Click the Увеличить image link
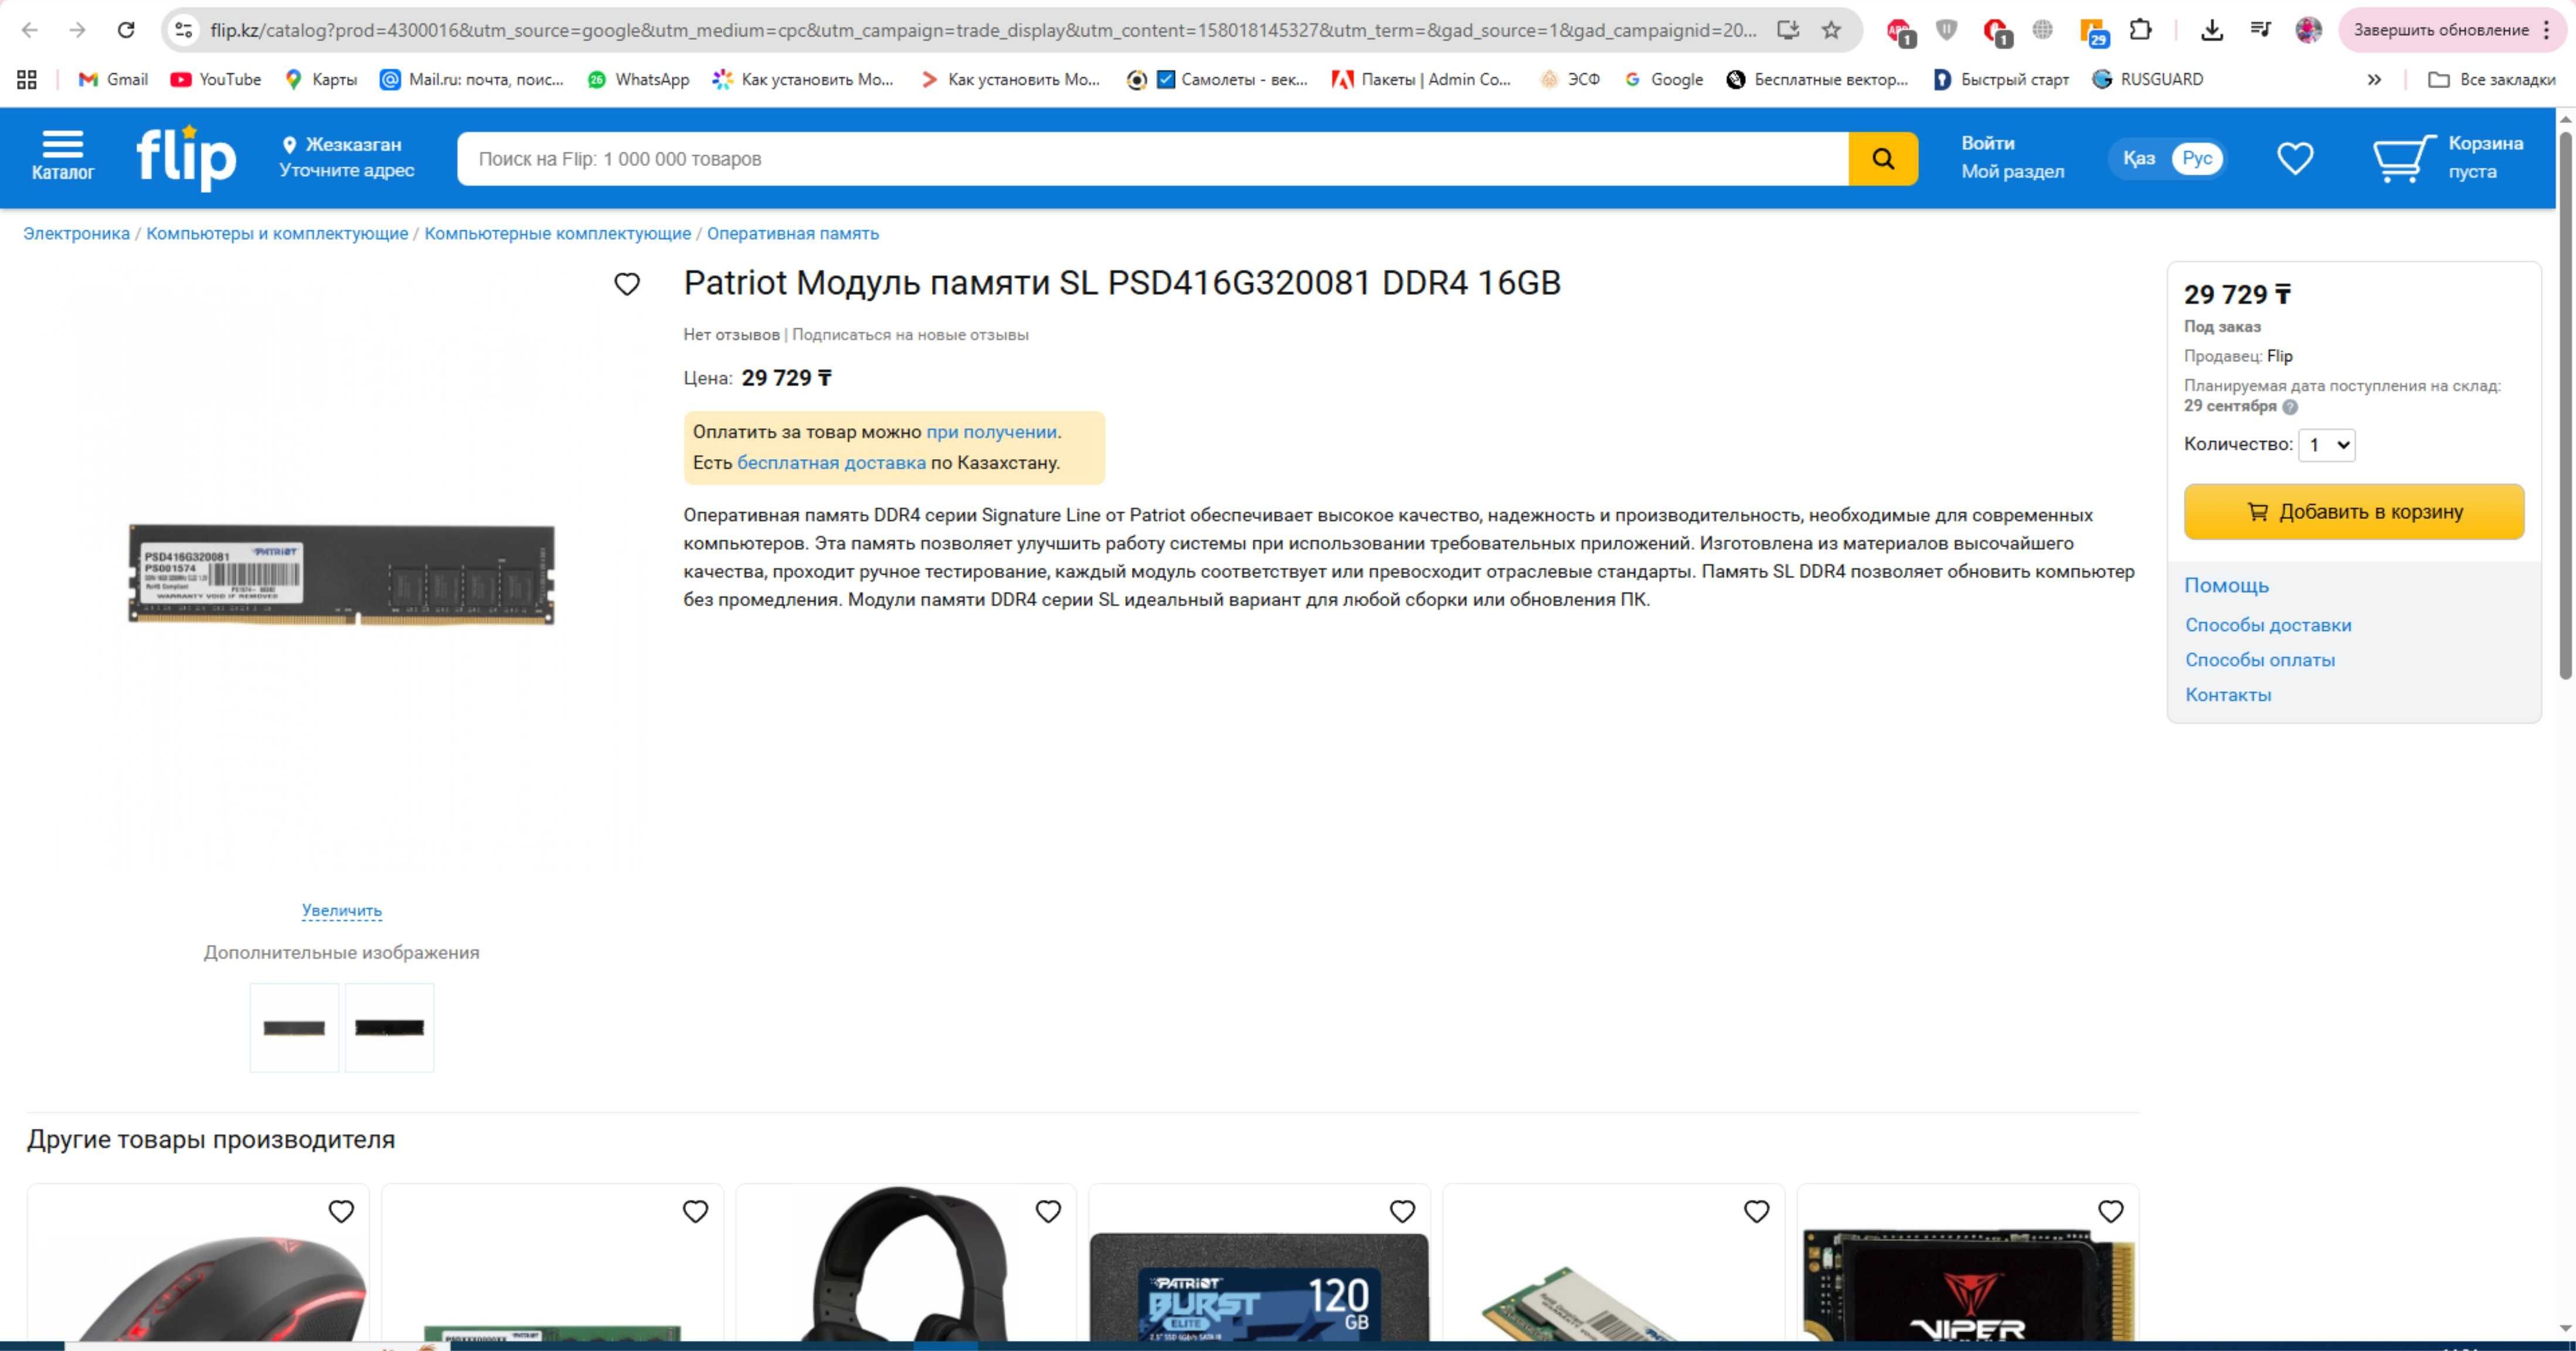 [x=342, y=910]
